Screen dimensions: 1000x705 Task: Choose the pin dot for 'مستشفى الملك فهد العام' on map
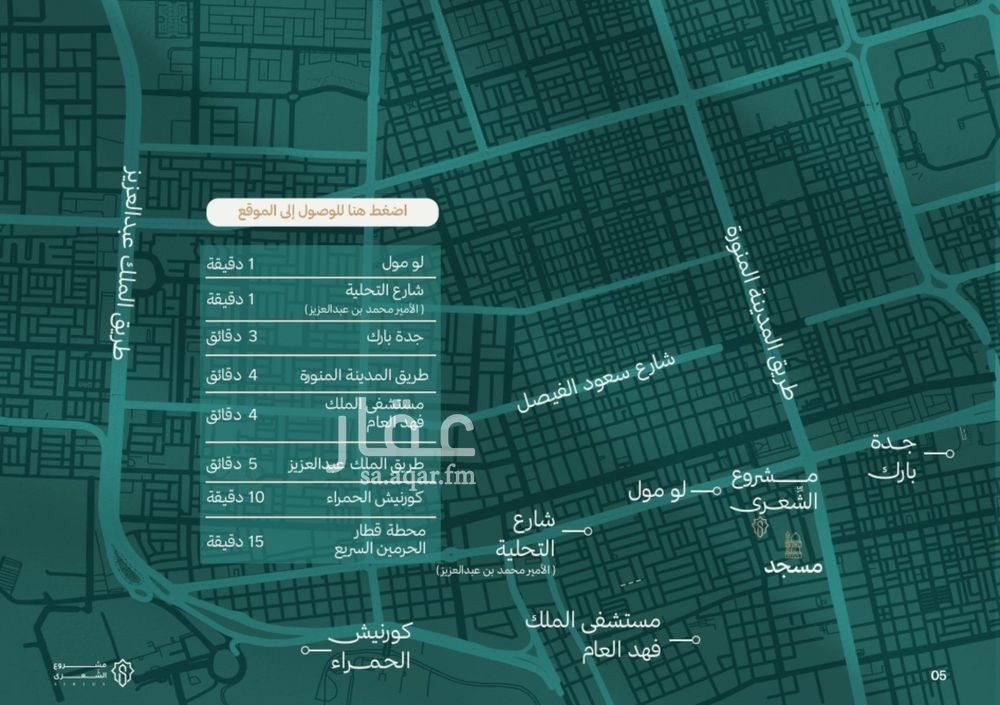[x=696, y=639]
